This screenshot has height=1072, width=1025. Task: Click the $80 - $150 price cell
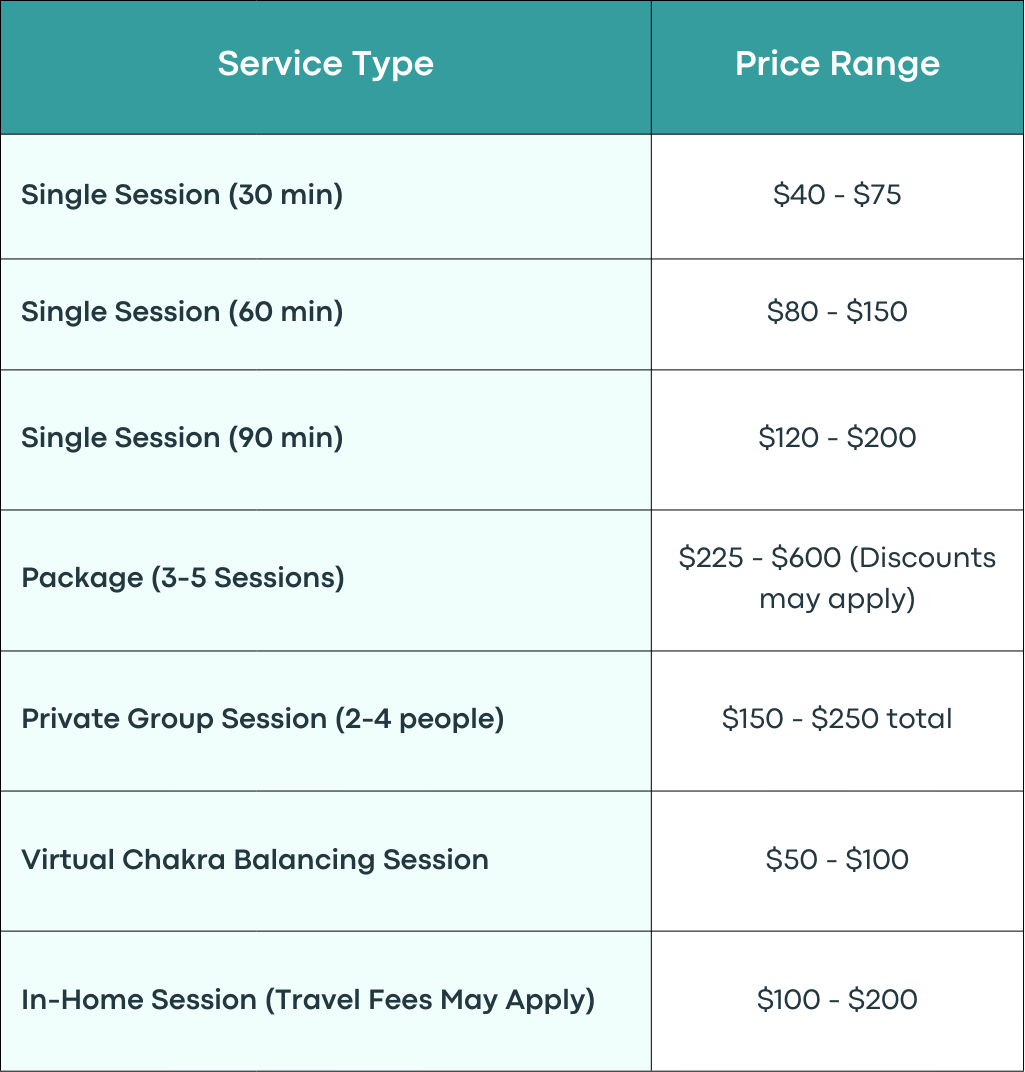837,312
